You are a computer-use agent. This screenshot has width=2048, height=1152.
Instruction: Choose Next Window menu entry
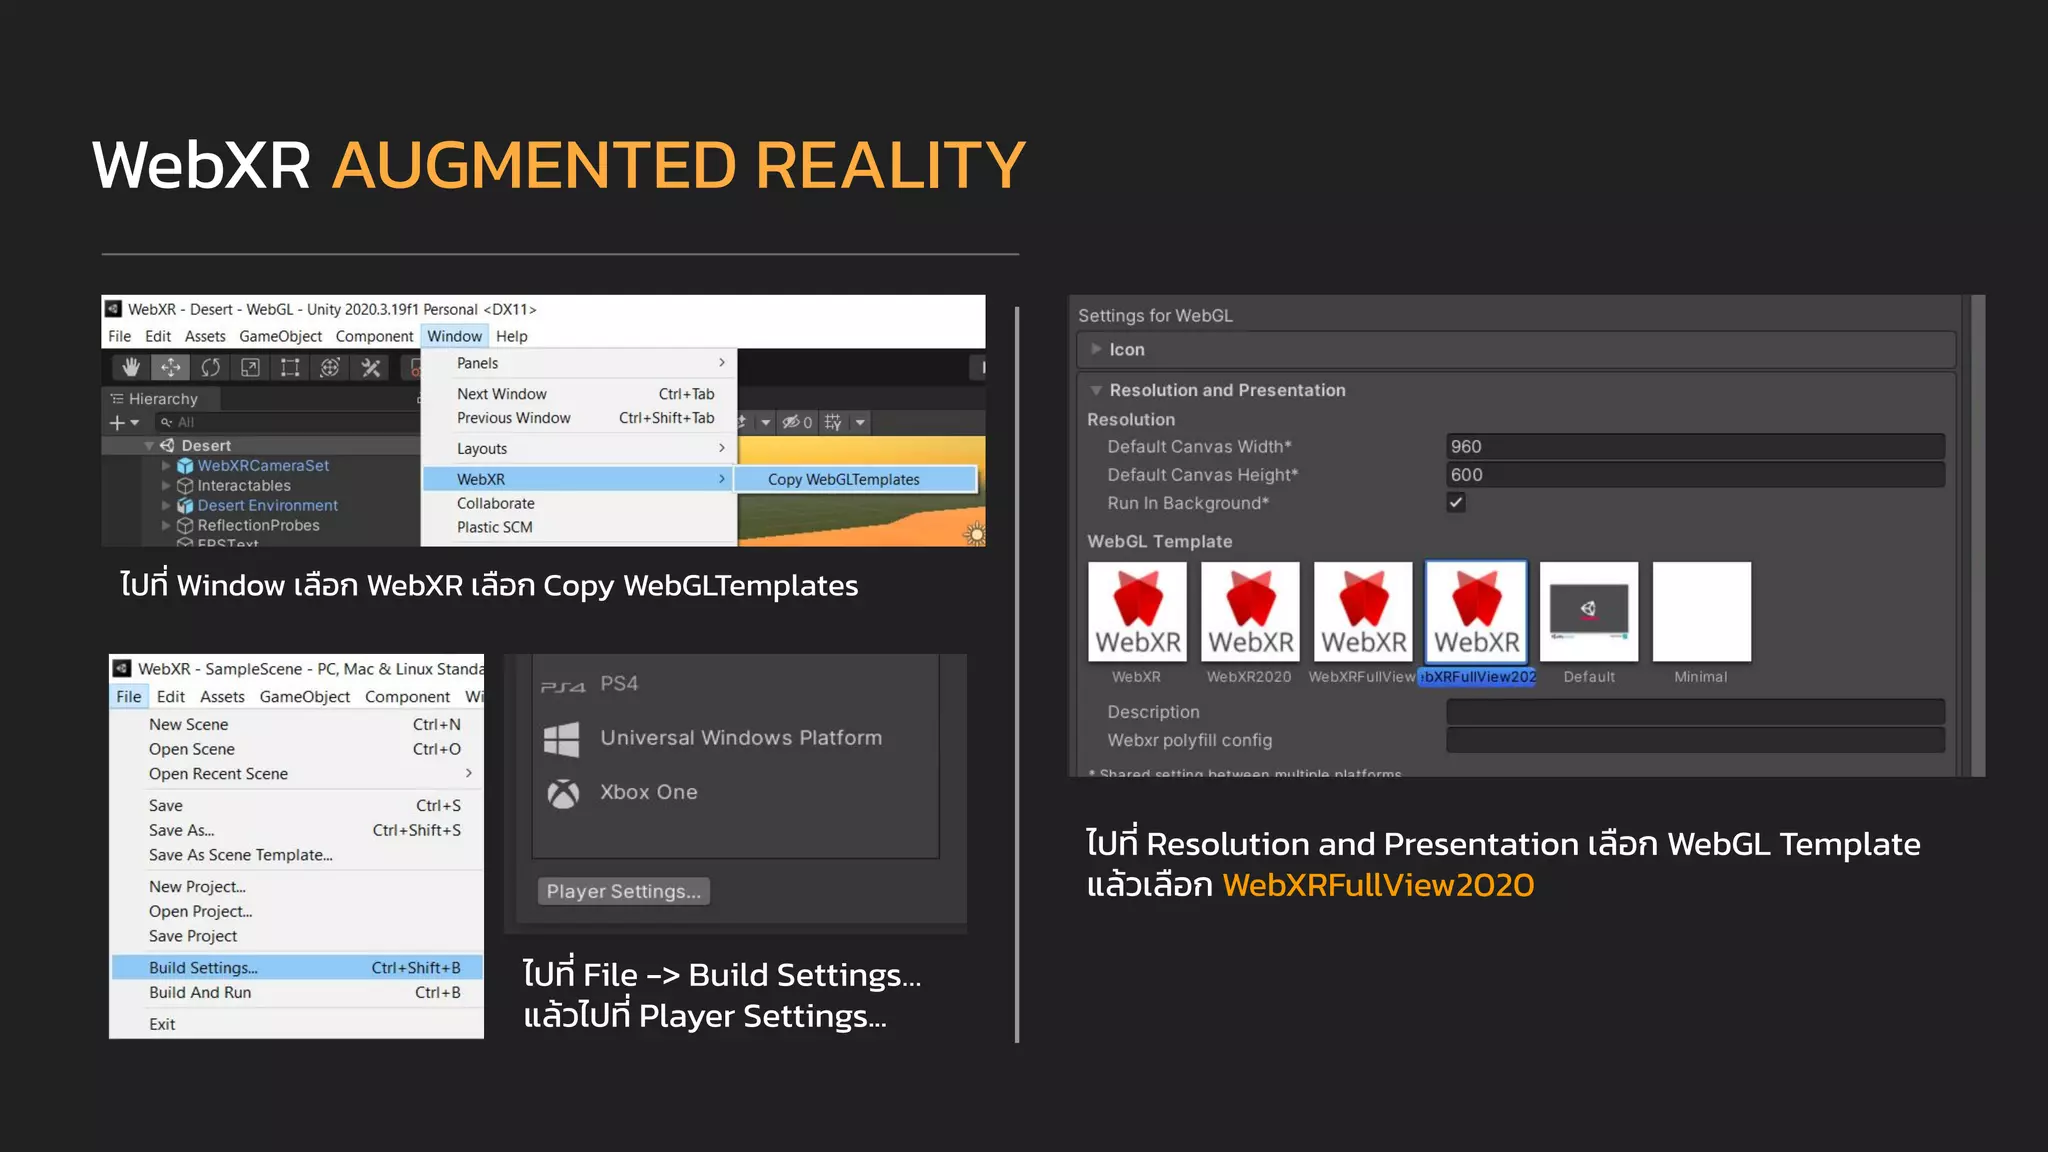(x=579, y=394)
